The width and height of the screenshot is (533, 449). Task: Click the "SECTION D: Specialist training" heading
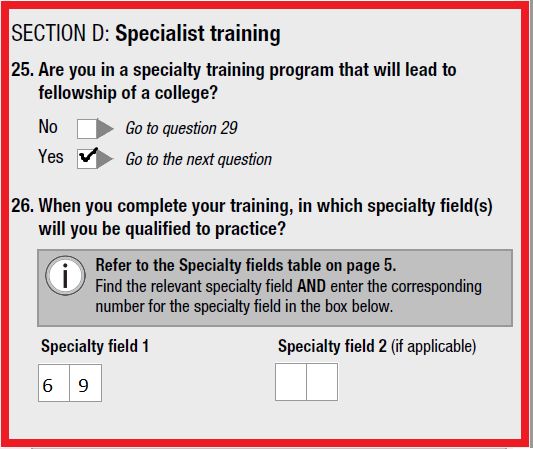(146, 33)
